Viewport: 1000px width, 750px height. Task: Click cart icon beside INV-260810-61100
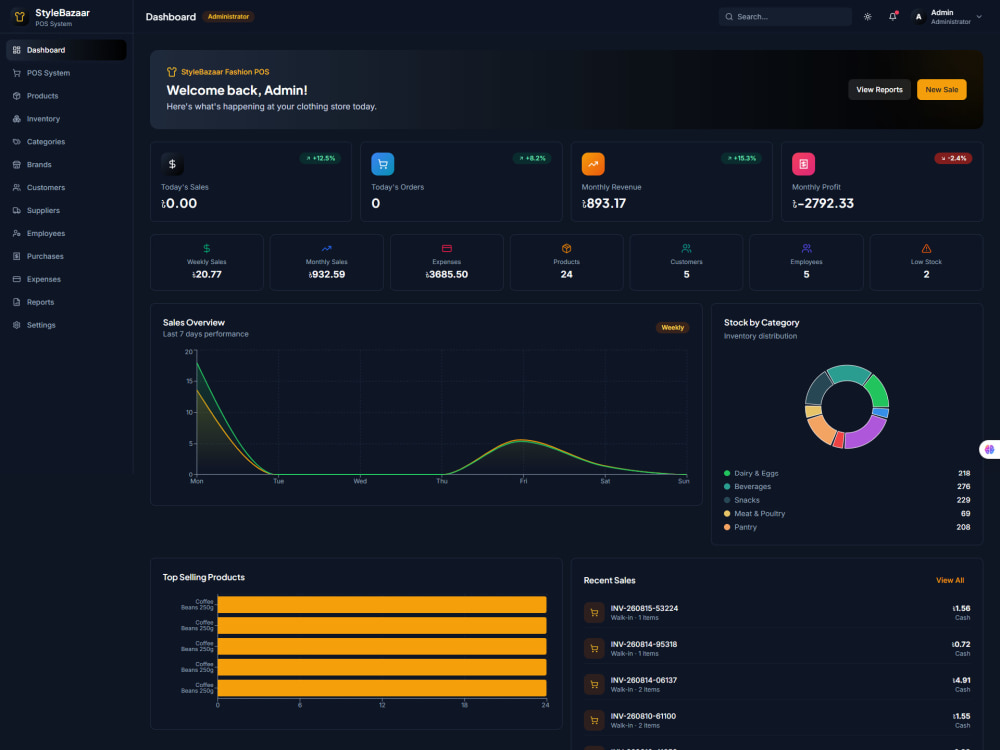coord(594,721)
